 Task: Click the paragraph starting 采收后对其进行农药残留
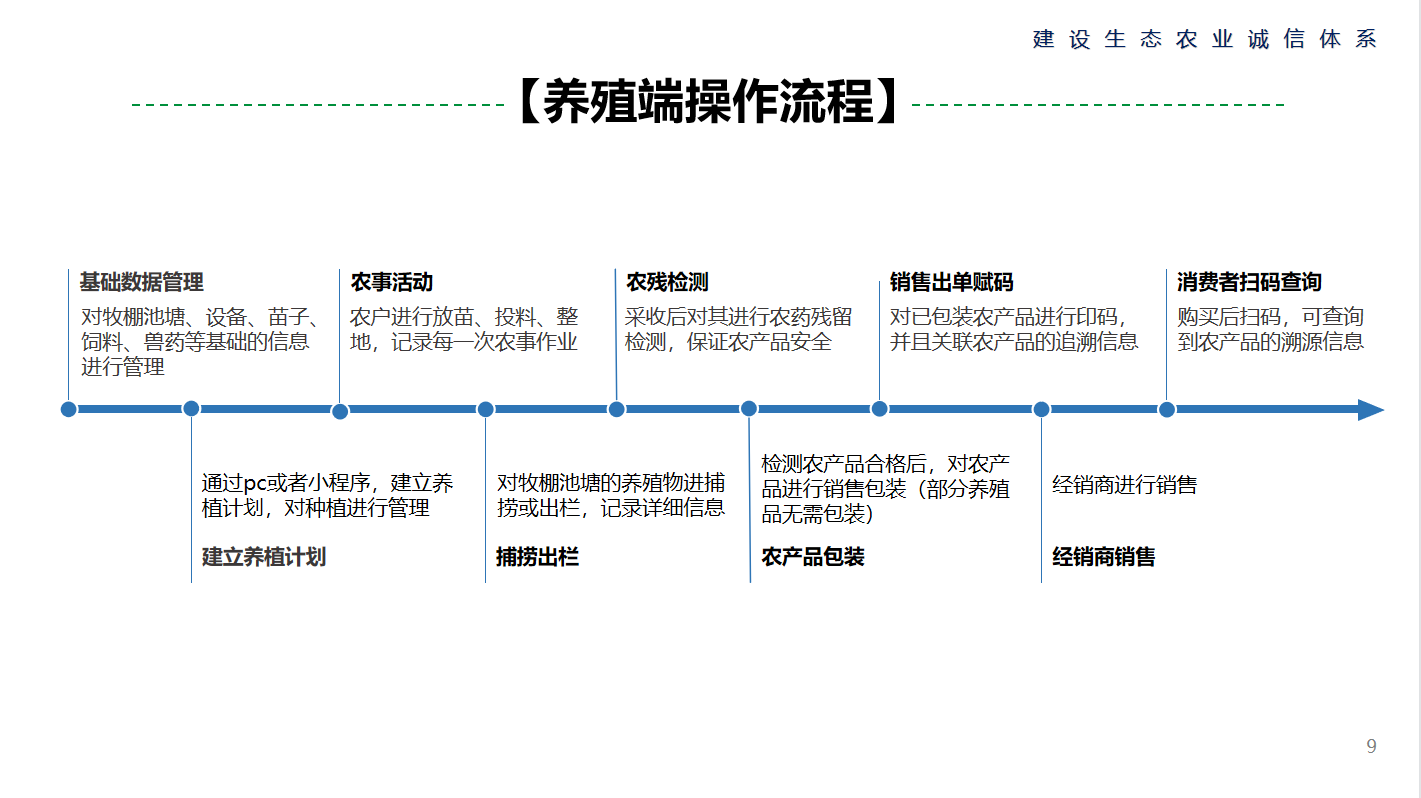[x=739, y=330]
